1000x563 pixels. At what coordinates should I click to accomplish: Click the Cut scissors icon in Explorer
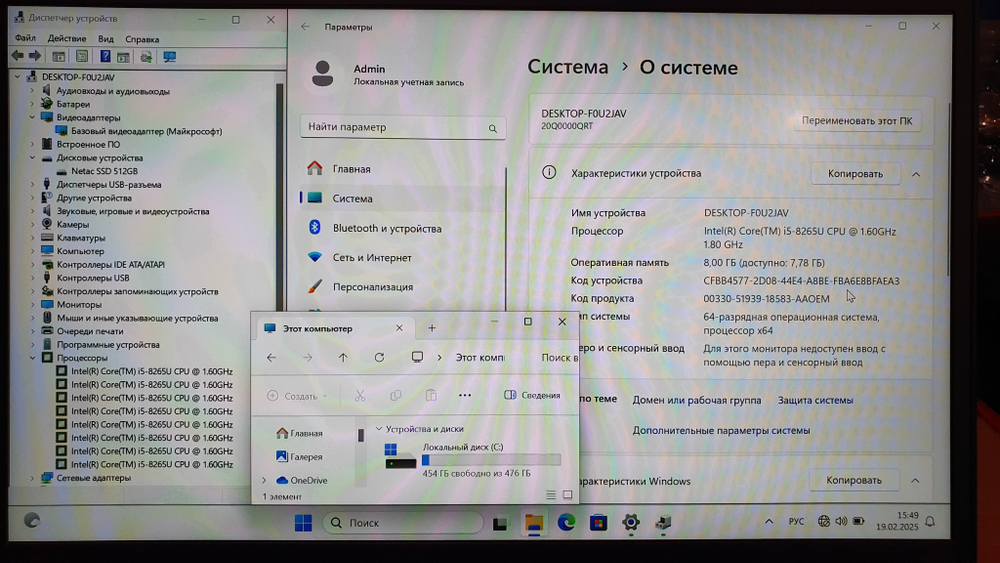pyautogui.click(x=360, y=396)
